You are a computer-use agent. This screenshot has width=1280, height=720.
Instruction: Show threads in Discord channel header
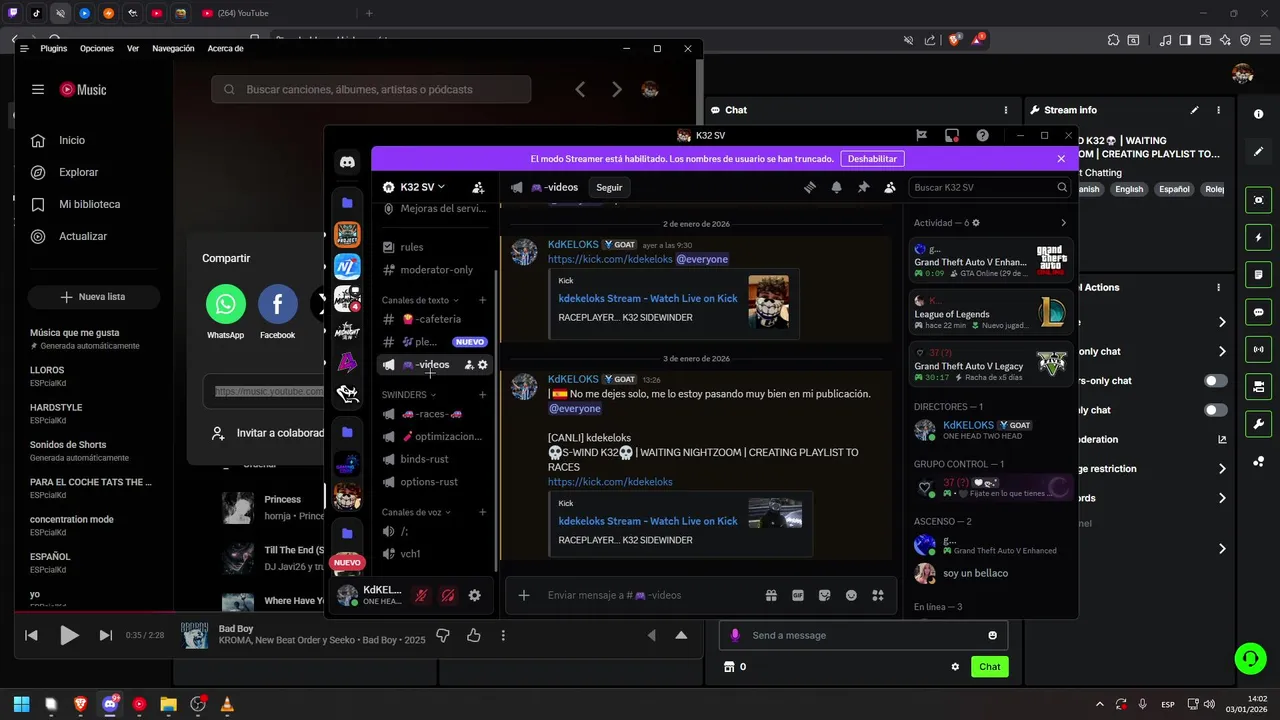coord(810,187)
